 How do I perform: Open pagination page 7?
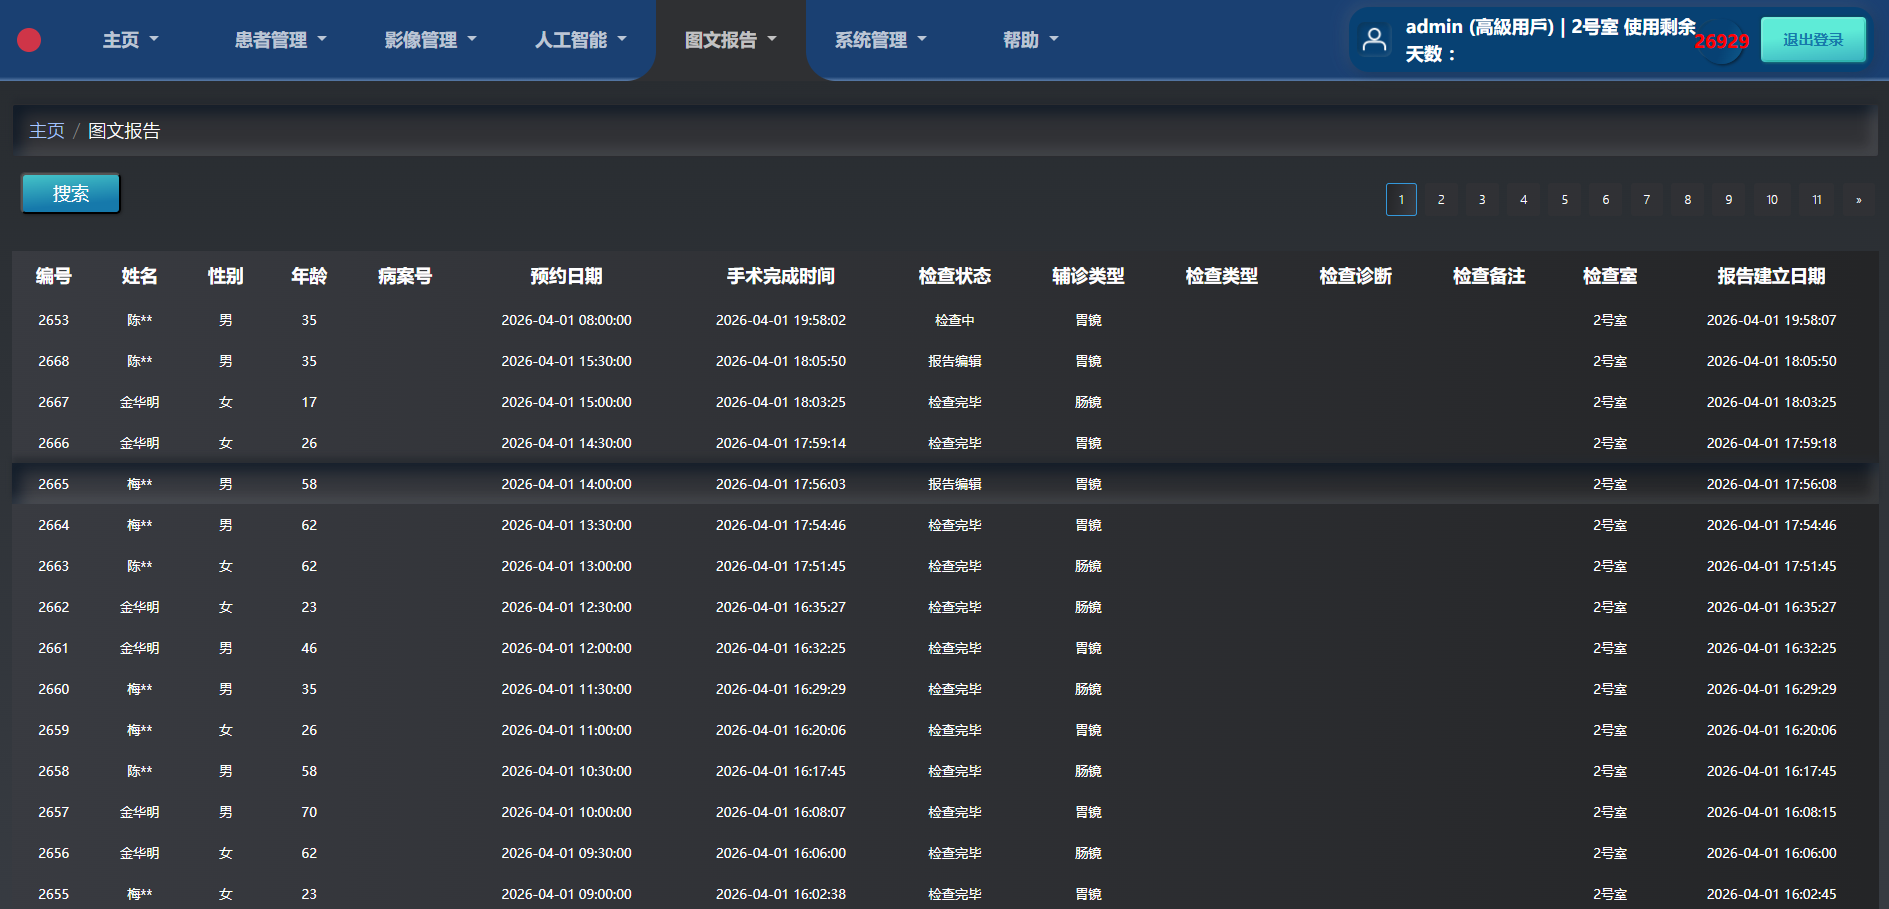pyautogui.click(x=1647, y=200)
